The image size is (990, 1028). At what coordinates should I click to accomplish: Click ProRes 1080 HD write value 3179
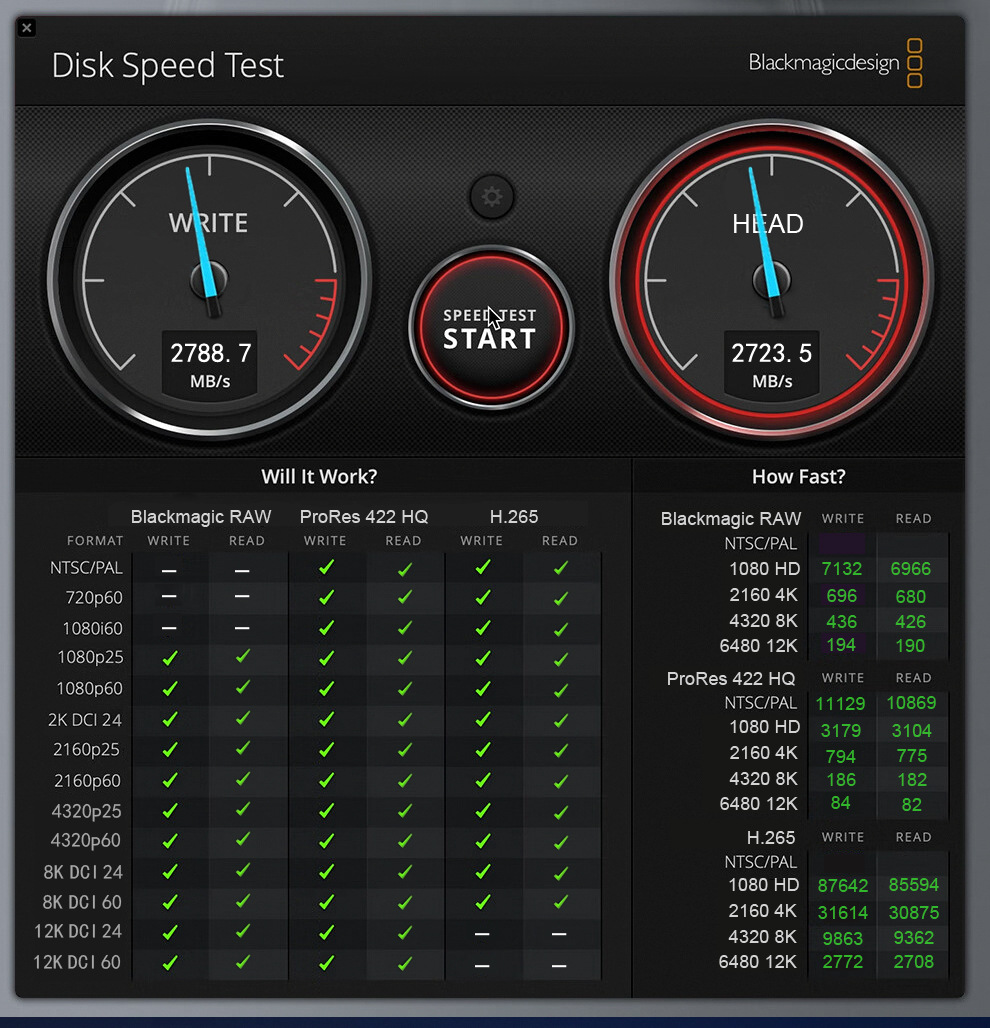(x=841, y=731)
